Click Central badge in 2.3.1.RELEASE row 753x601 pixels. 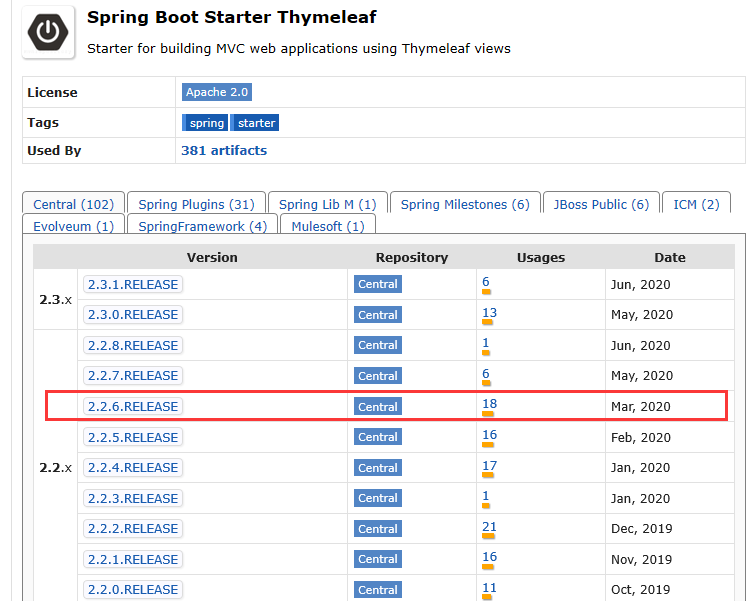click(378, 284)
